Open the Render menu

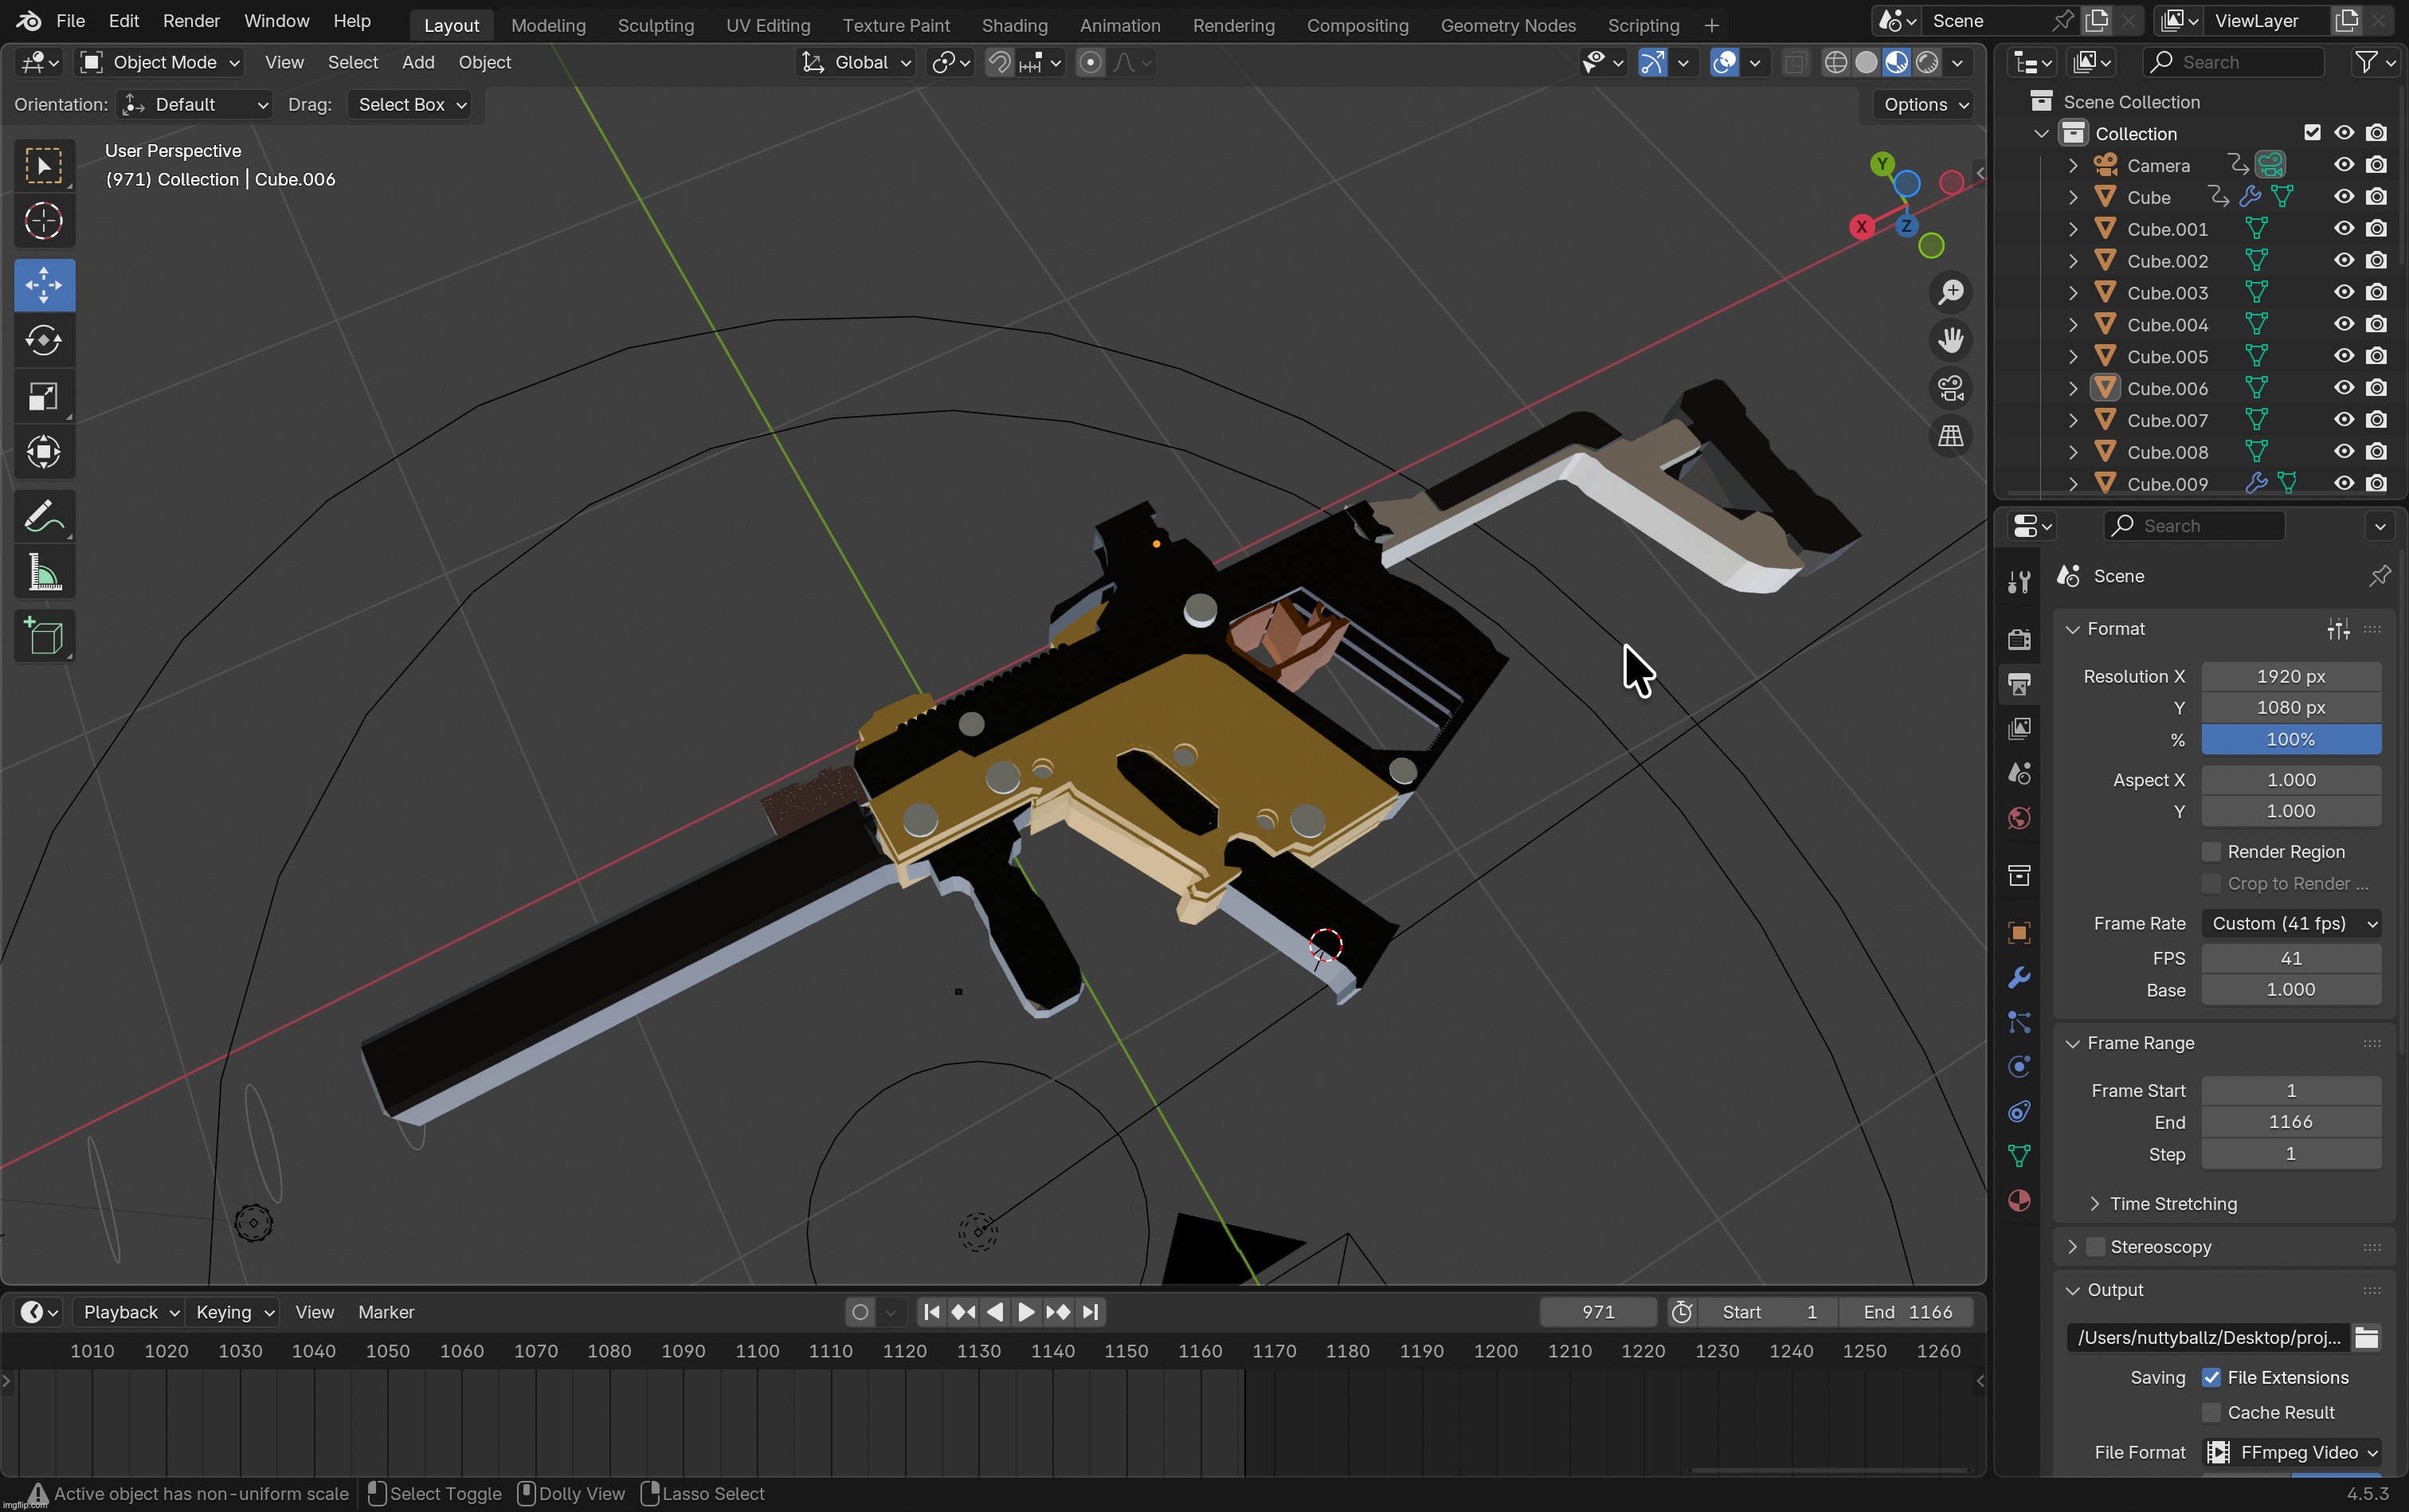[x=191, y=20]
